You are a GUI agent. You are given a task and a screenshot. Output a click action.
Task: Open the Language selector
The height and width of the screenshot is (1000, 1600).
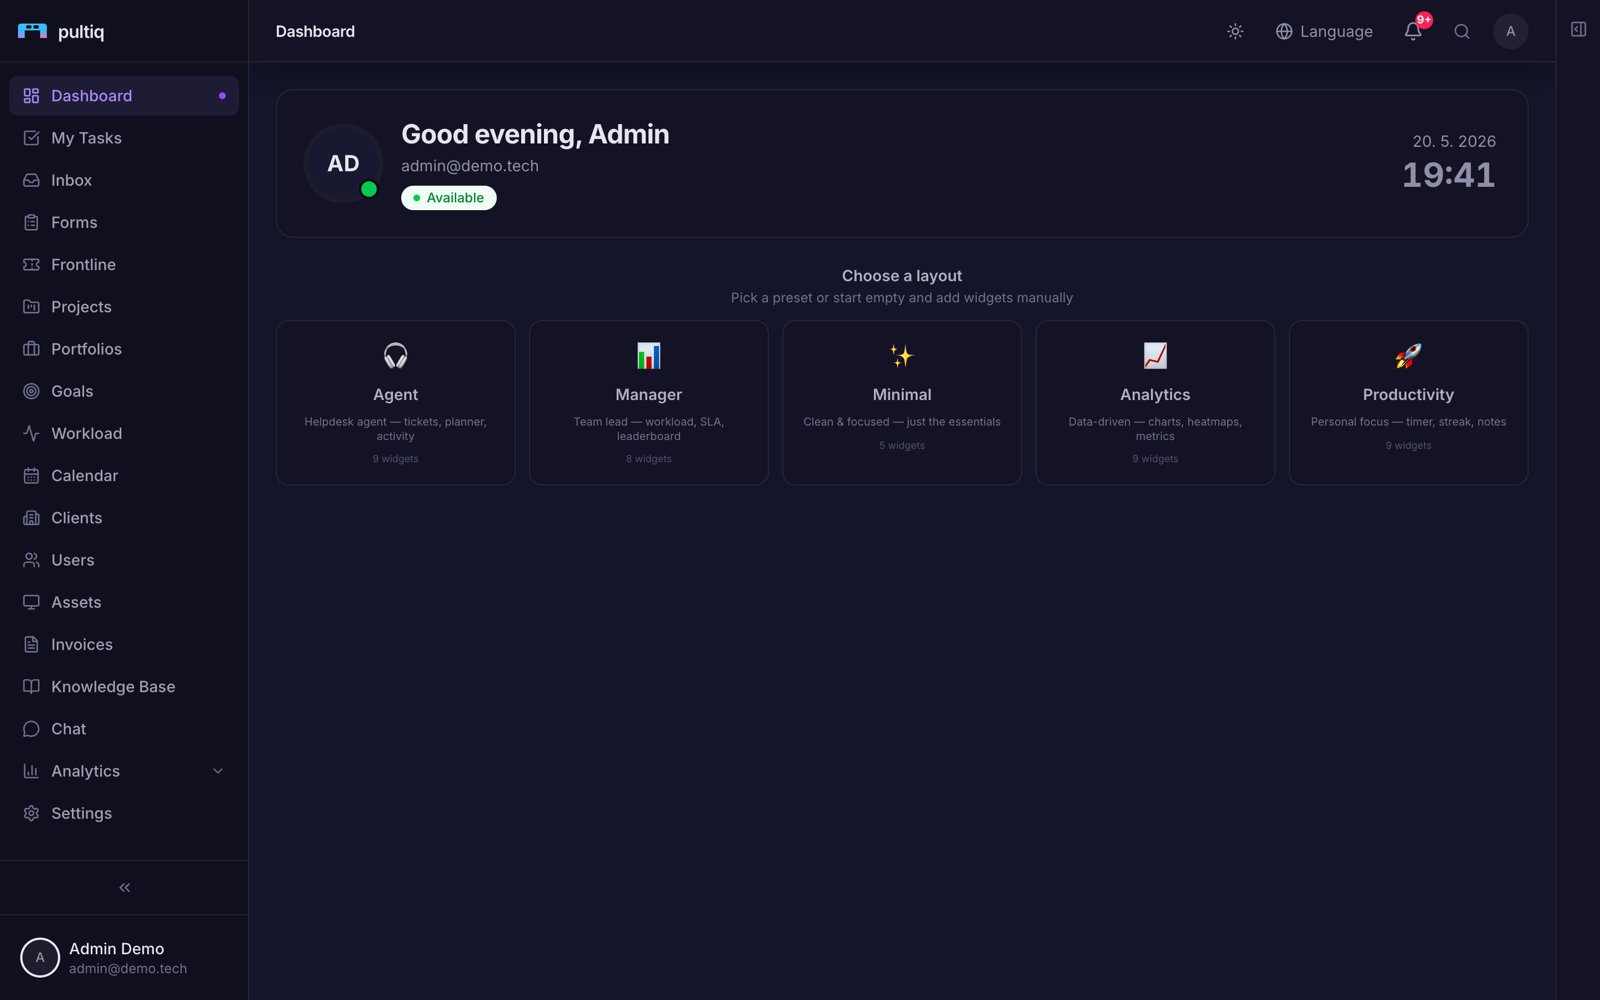pyautogui.click(x=1324, y=32)
